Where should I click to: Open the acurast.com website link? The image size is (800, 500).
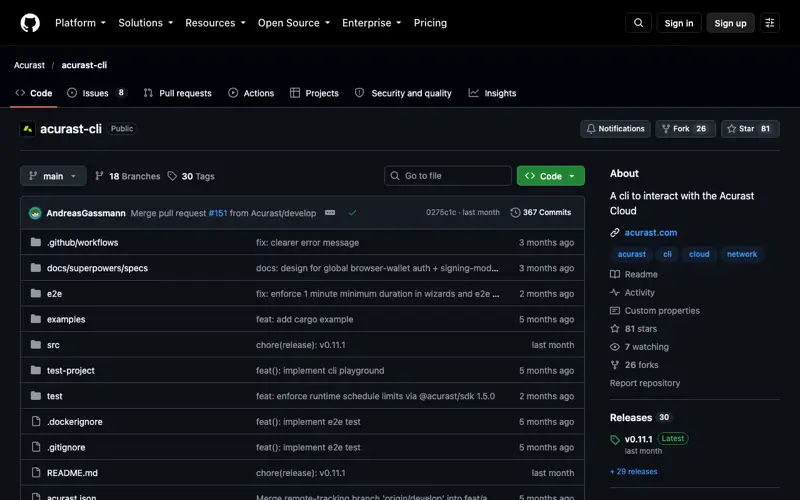(x=651, y=233)
